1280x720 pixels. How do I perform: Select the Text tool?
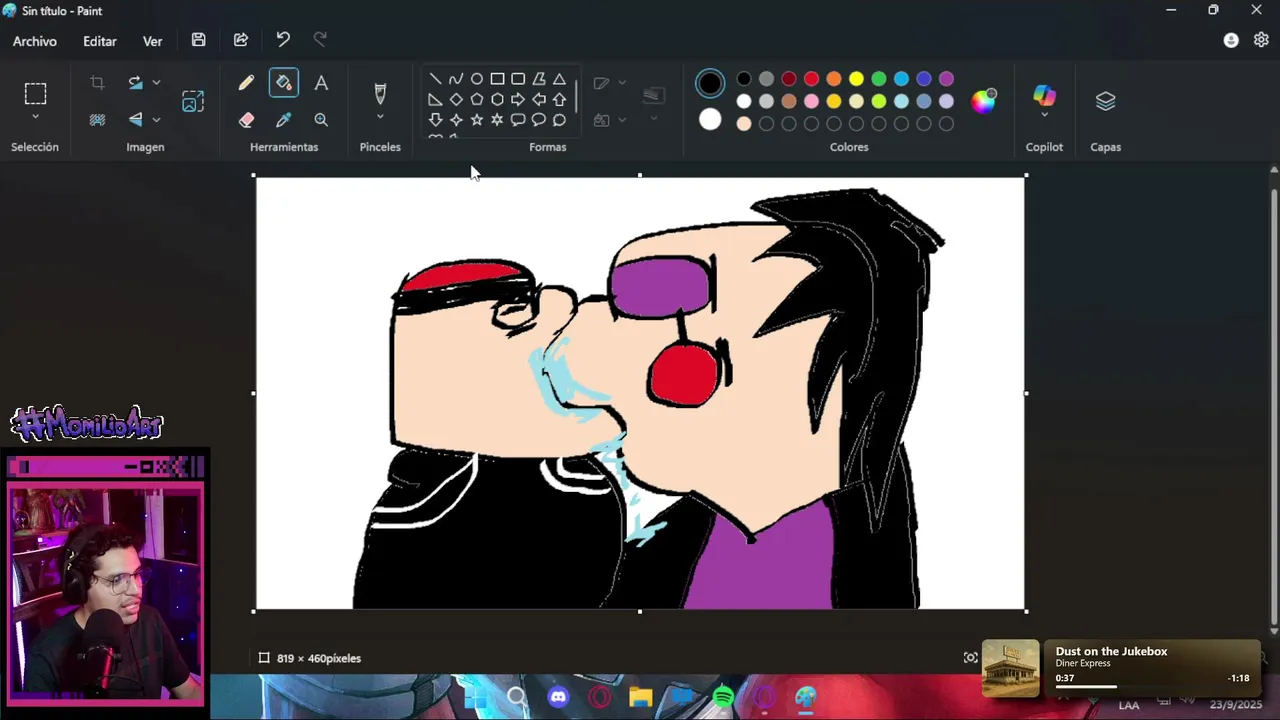321,83
